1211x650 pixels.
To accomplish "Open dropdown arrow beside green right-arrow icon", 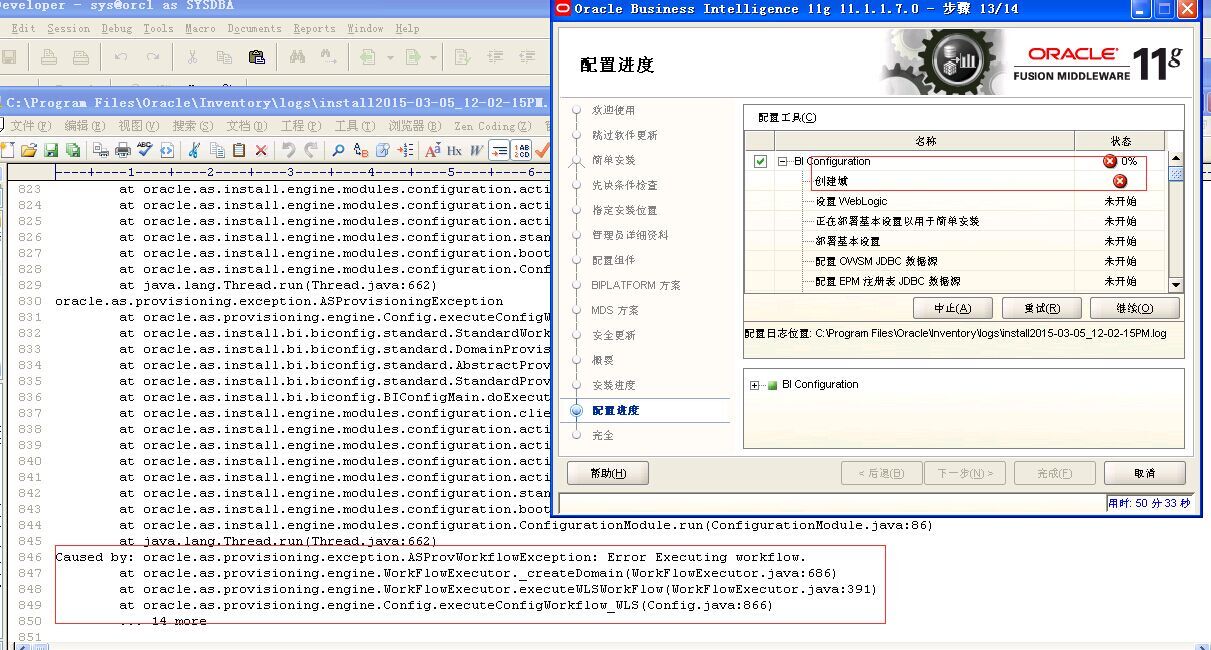I will tap(432, 57).
